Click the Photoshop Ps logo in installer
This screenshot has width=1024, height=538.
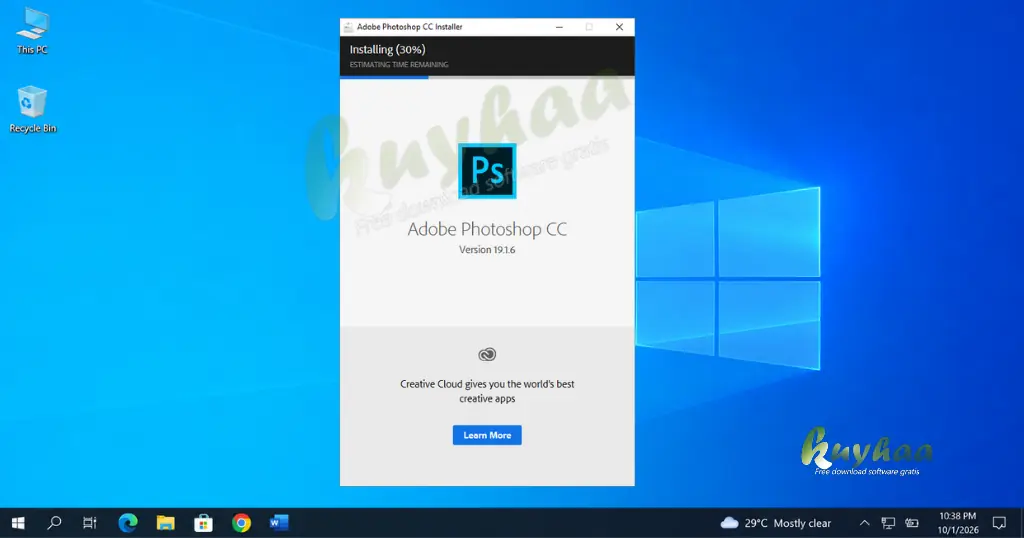pyautogui.click(x=487, y=170)
